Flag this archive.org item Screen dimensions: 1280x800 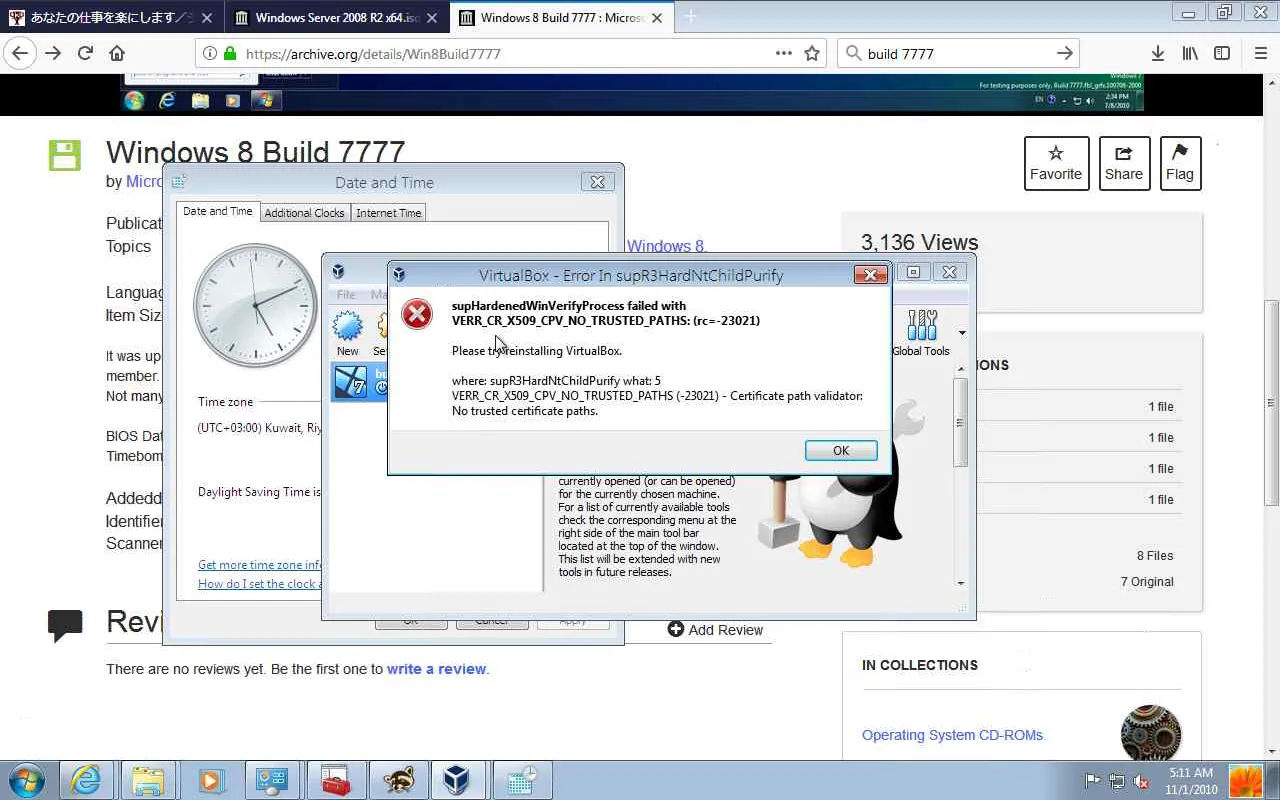coord(1180,163)
